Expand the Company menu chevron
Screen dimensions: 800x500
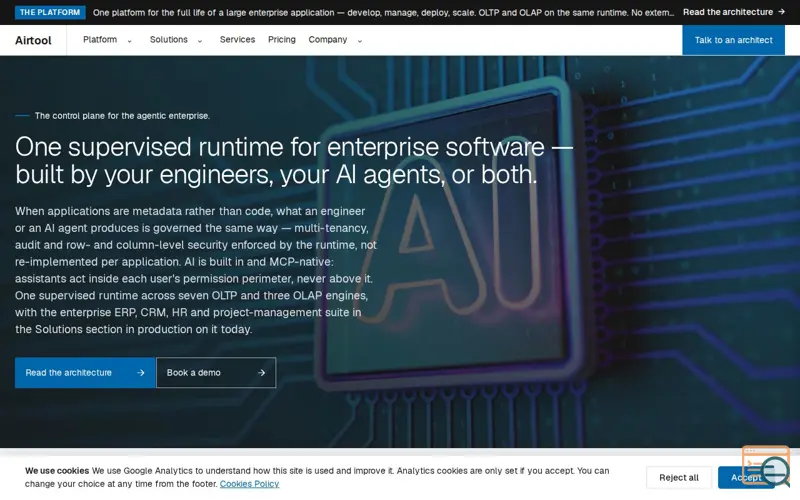(360, 41)
